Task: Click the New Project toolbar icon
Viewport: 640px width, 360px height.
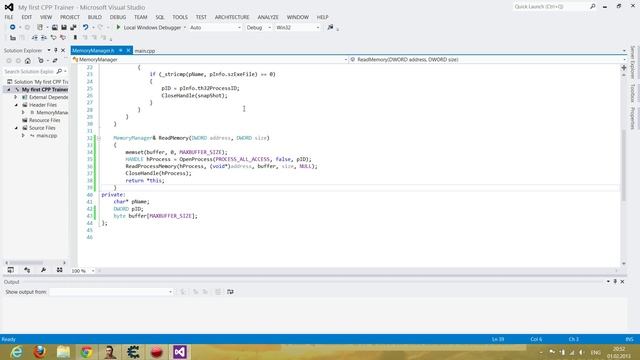Action: (x=40, y=27)
